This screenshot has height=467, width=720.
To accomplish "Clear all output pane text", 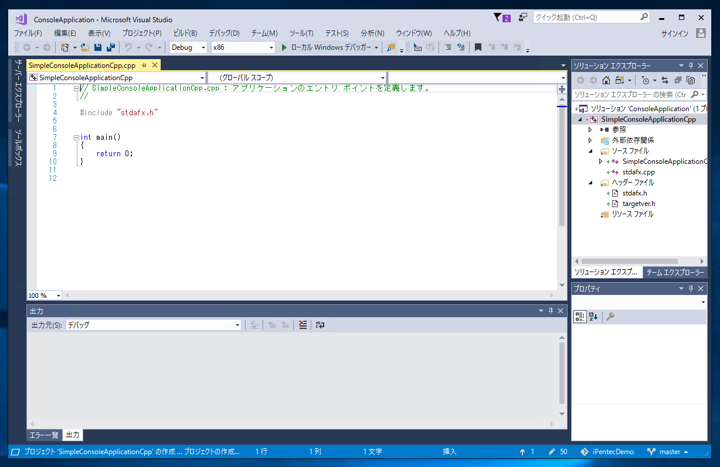I will pyautogui.click(x=302, y=325).
